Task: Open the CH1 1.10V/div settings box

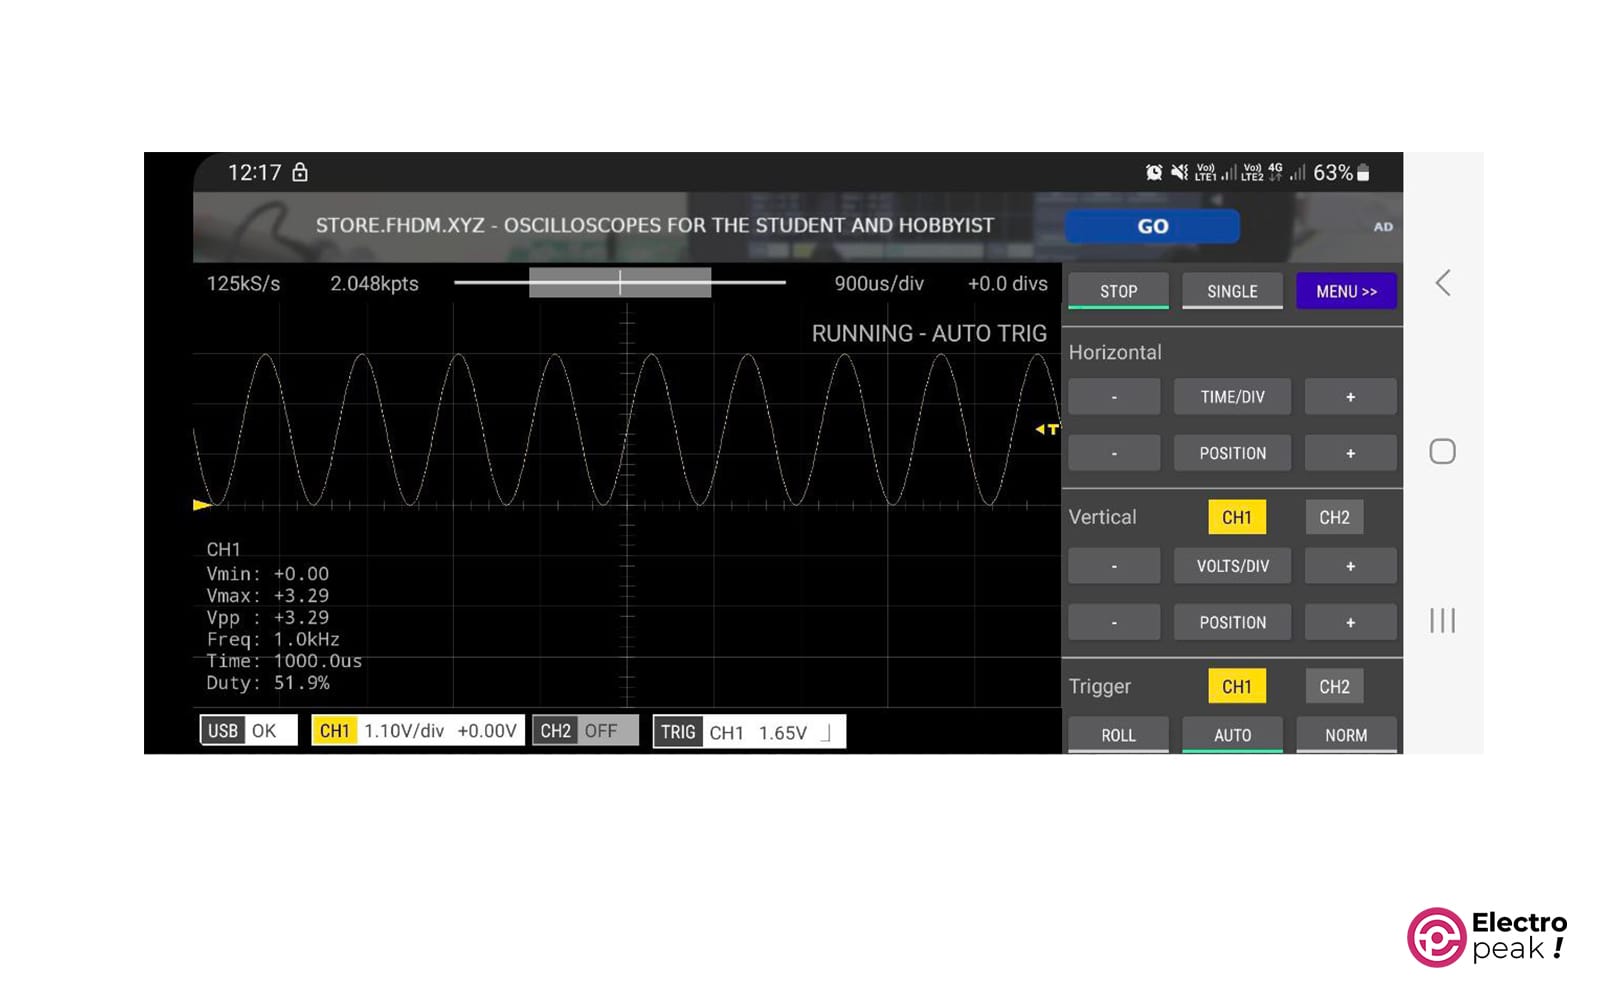Action: point(417,731)
